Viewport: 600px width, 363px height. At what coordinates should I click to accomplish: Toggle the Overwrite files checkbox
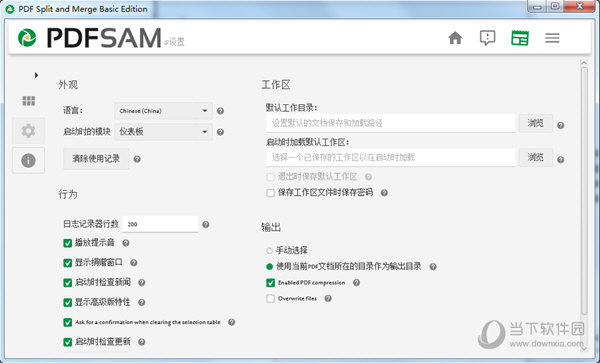(x=271, y=298)
